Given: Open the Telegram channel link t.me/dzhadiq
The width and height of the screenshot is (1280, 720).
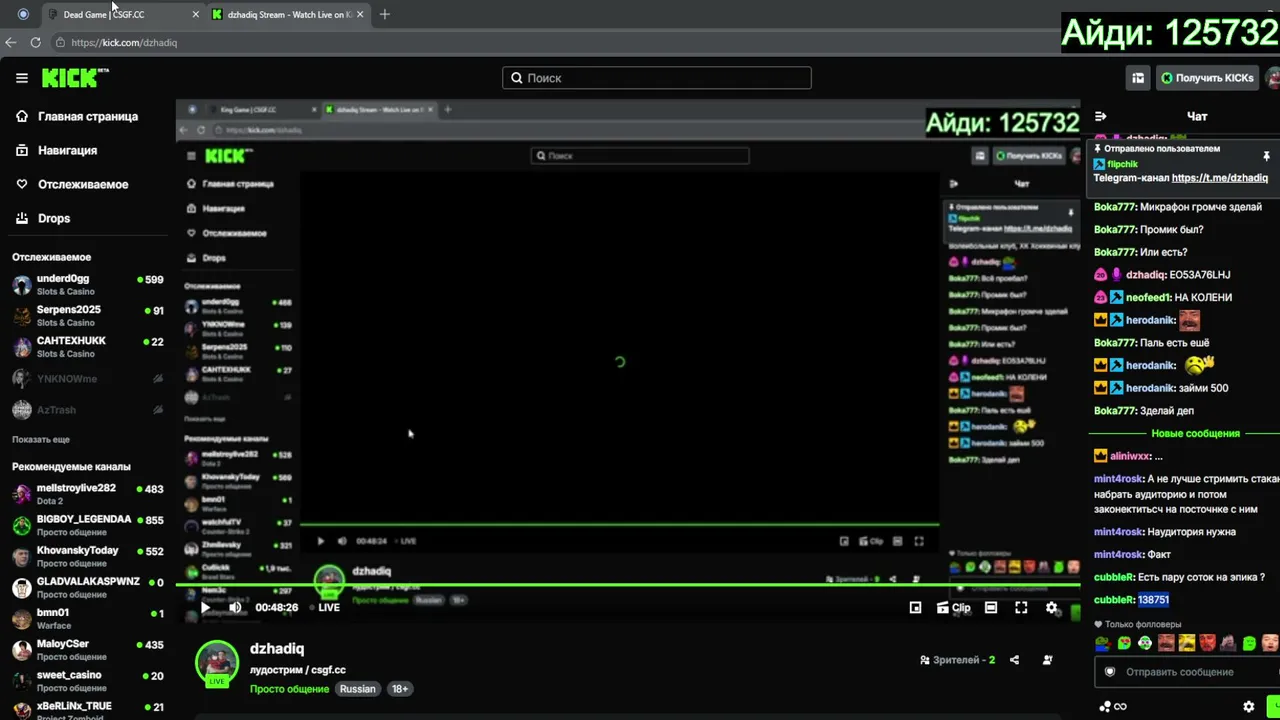Looking at the screenshot, I should (1219, 178).
